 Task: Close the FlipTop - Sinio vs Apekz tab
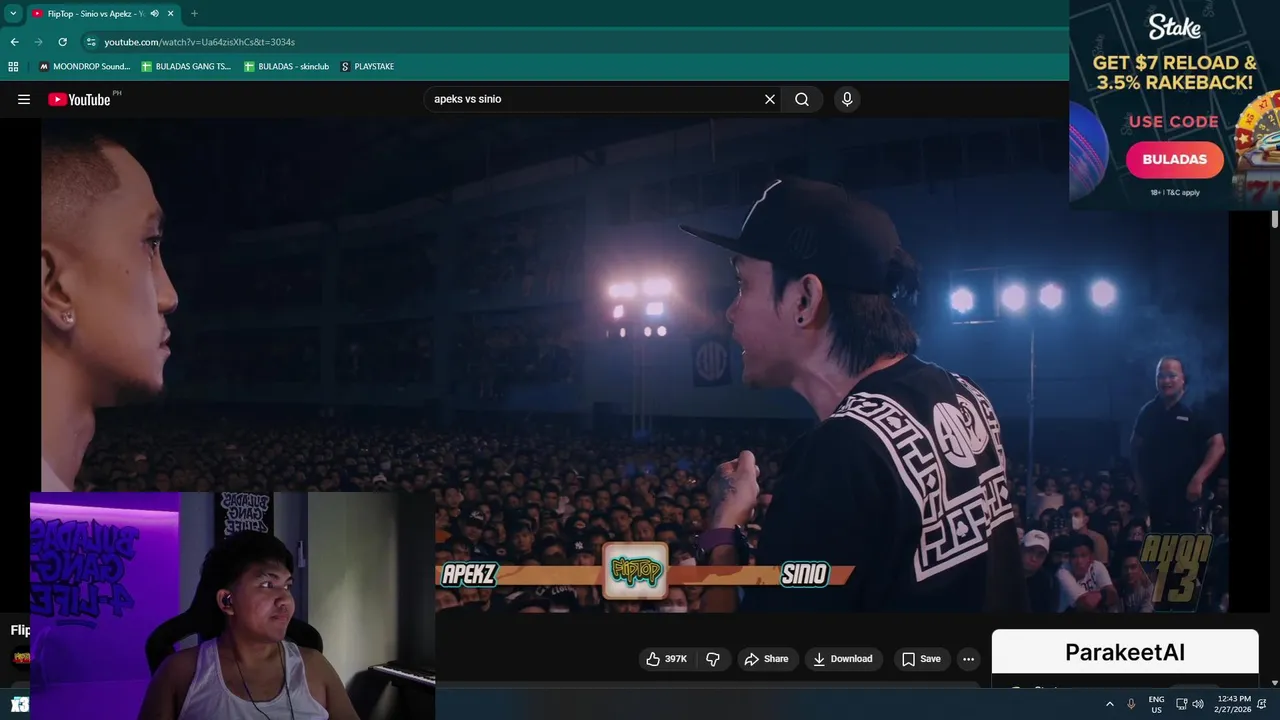(x=170, y=13)
